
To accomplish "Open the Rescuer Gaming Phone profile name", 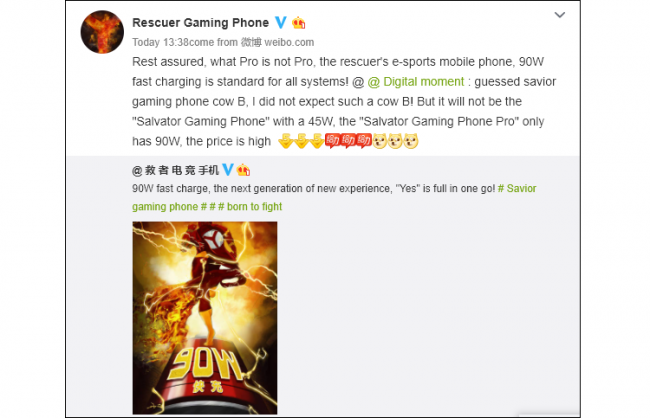I will [x=201, y=23].
